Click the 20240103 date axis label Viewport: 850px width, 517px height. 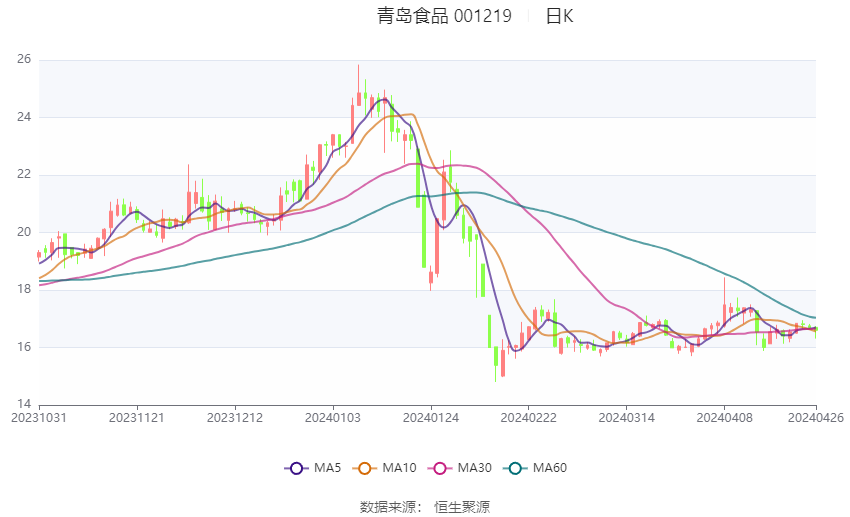(333, 417)
